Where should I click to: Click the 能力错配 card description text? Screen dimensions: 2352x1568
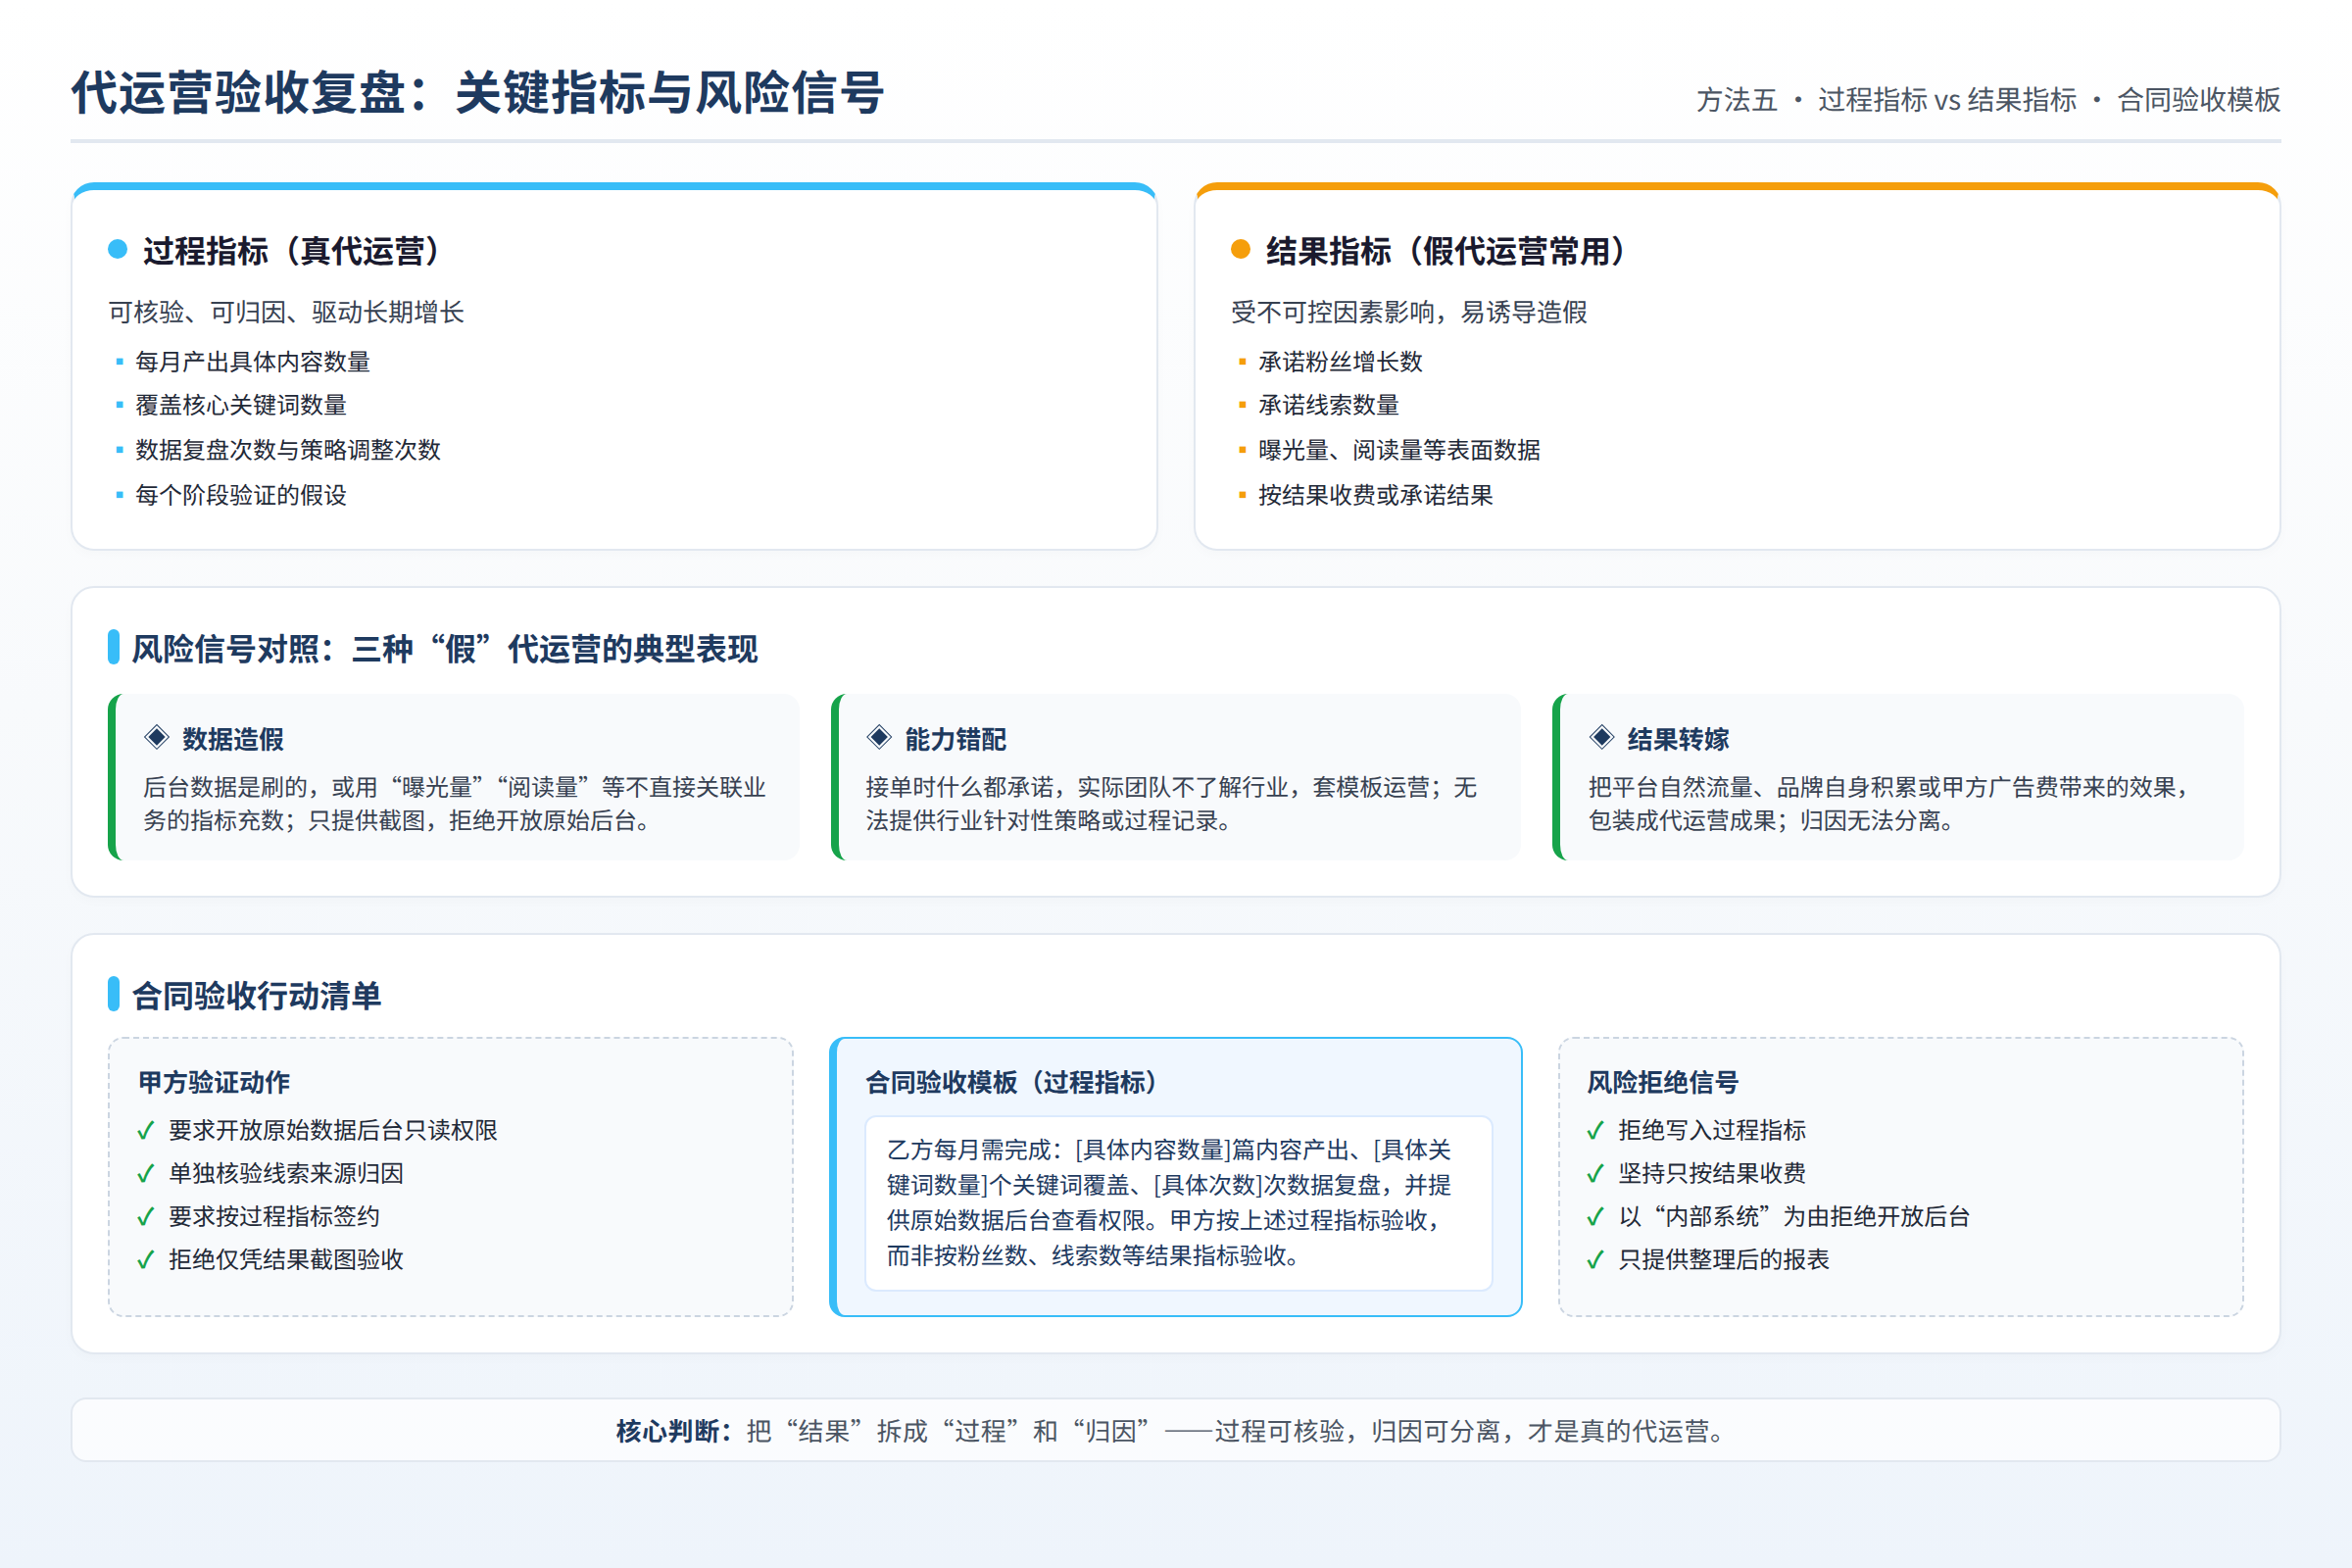1171,804
